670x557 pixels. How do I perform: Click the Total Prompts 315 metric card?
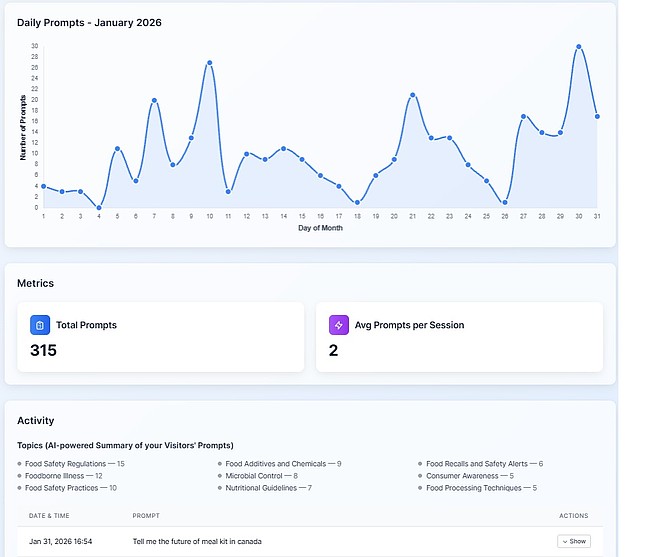pos(160,337)
